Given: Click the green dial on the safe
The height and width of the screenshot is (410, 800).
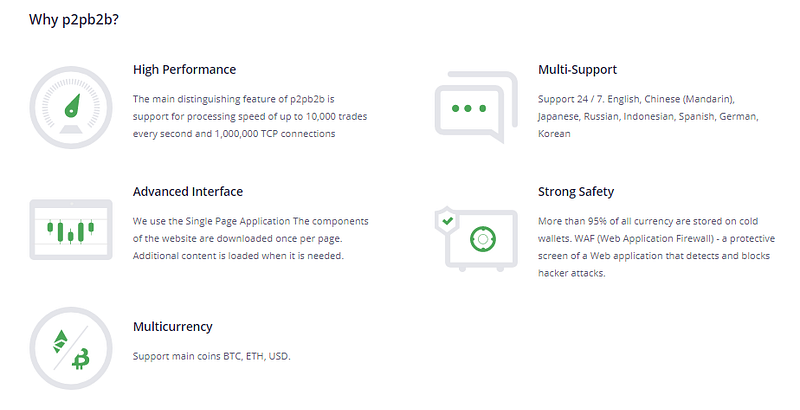Looking at the screenshot, I should tap(483, 239).
